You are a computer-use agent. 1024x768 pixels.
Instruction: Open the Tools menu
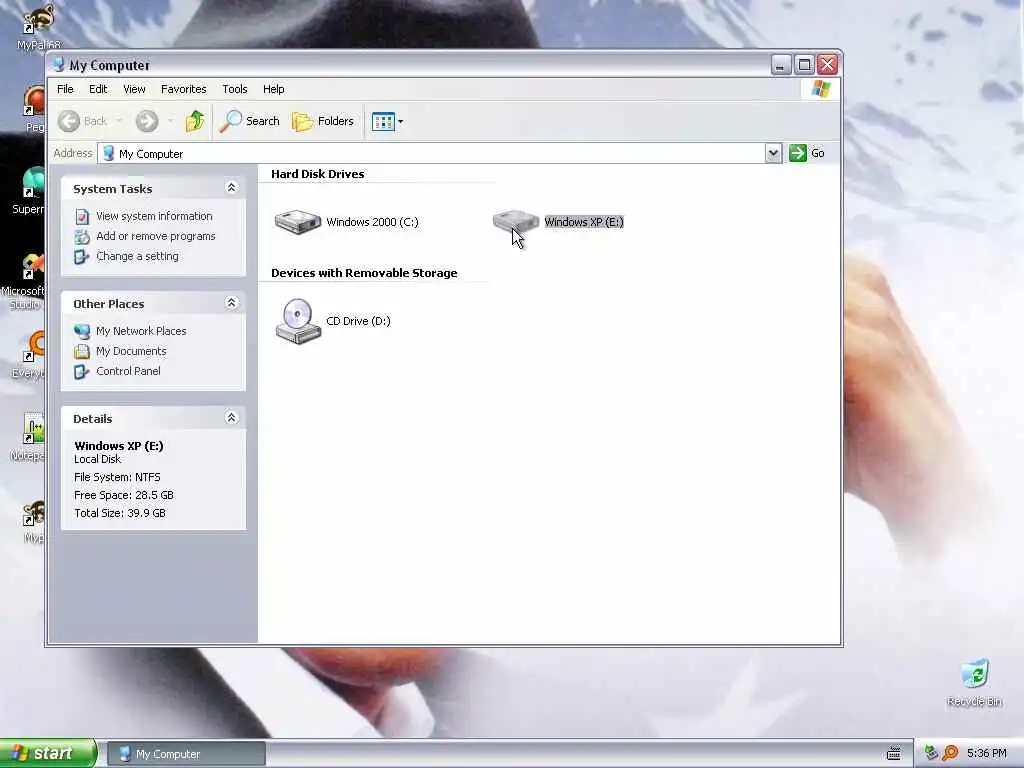pos(234,89)
